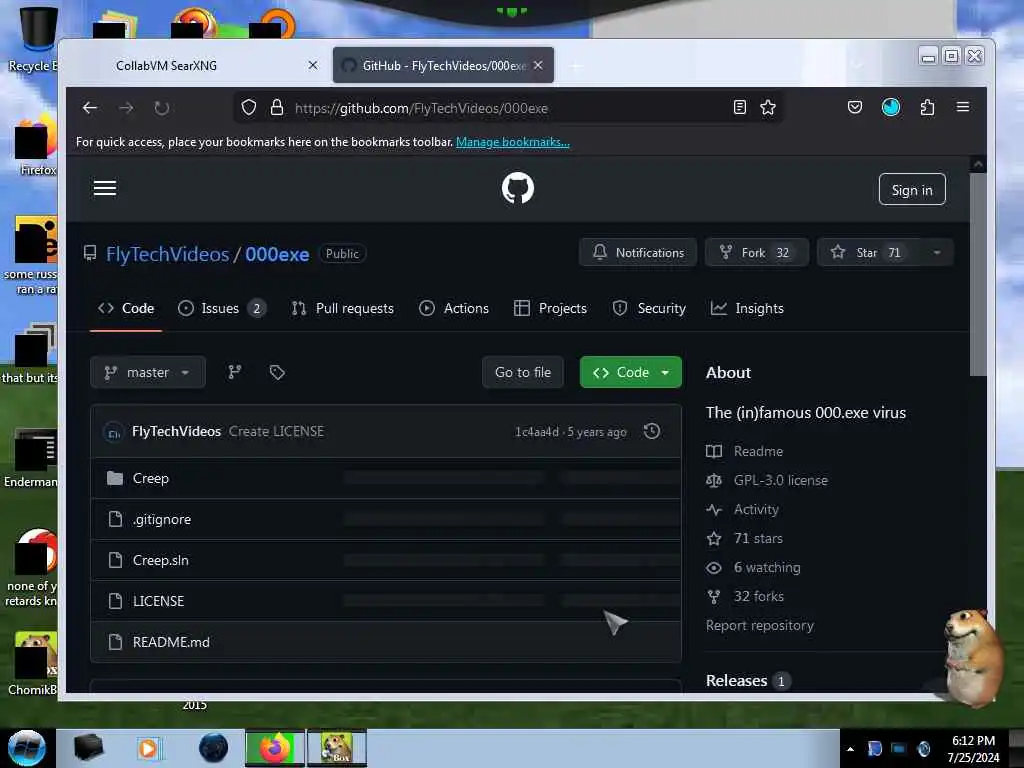
Task: Open the Manage bookmarks link
Action: coord(513,142)
